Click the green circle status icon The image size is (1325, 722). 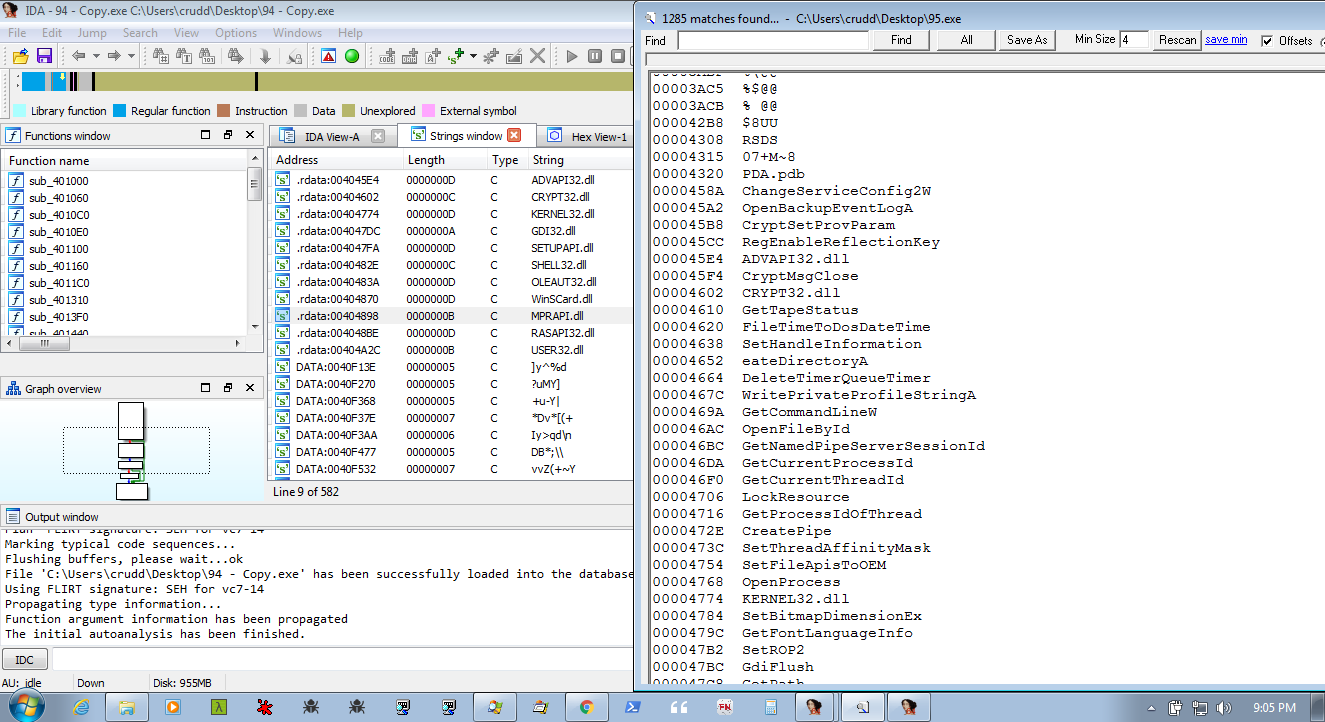(352, 56)
